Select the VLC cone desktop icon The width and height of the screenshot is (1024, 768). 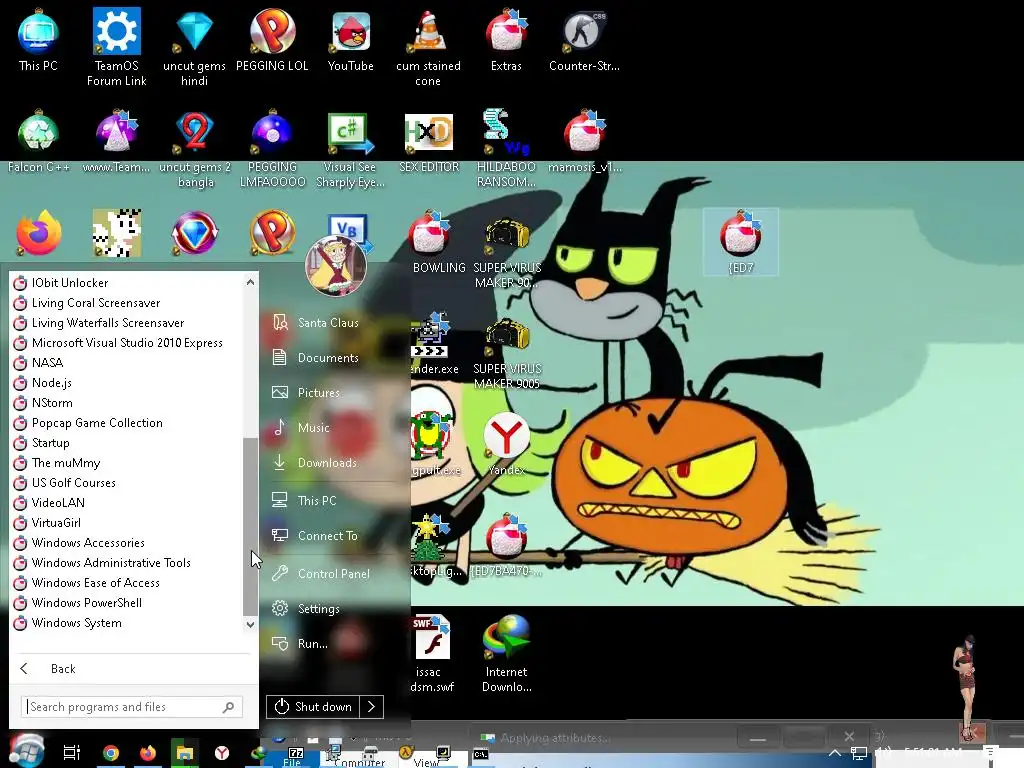(428, 47)
